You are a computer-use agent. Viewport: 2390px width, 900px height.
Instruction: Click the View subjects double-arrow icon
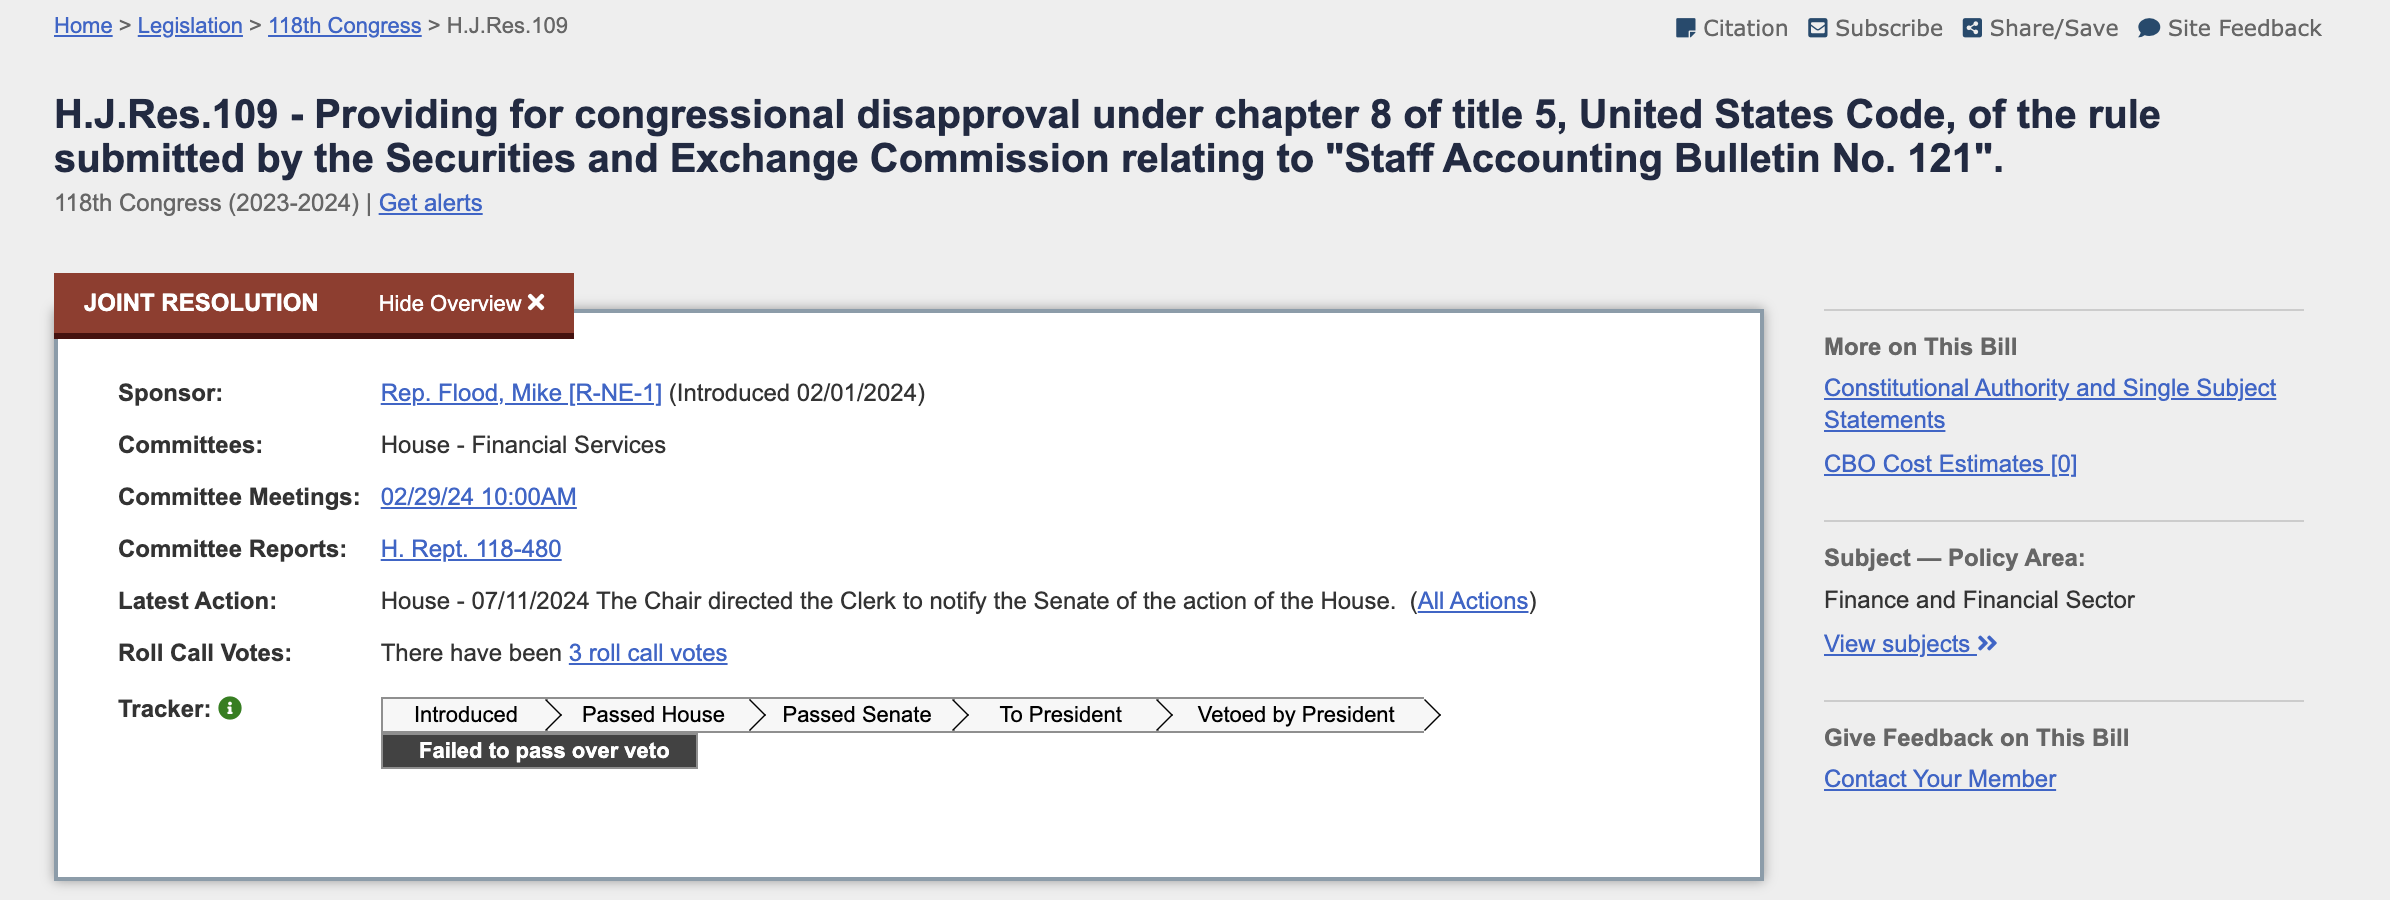click(1987, 643)
